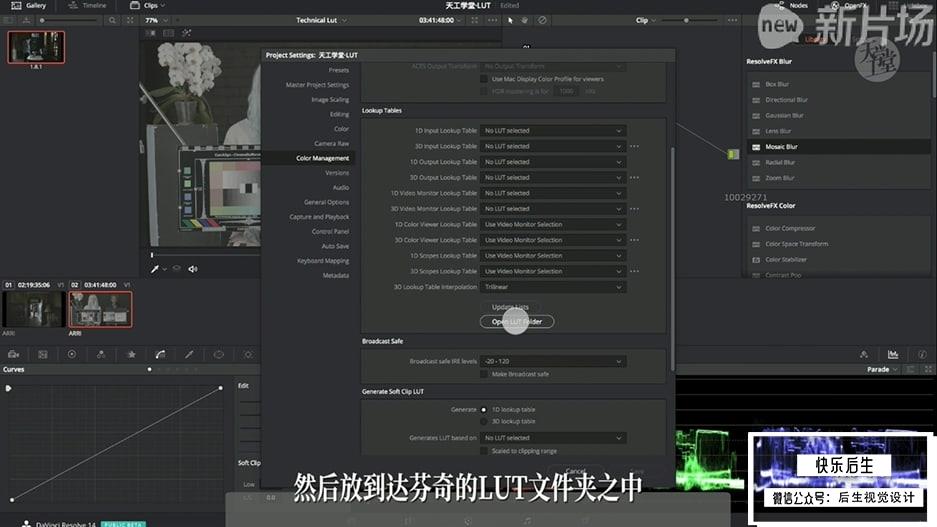The height and width of the screenshot is (527, 937).
Task: Open the Qualifier palette icon
Action: (189, 354)
